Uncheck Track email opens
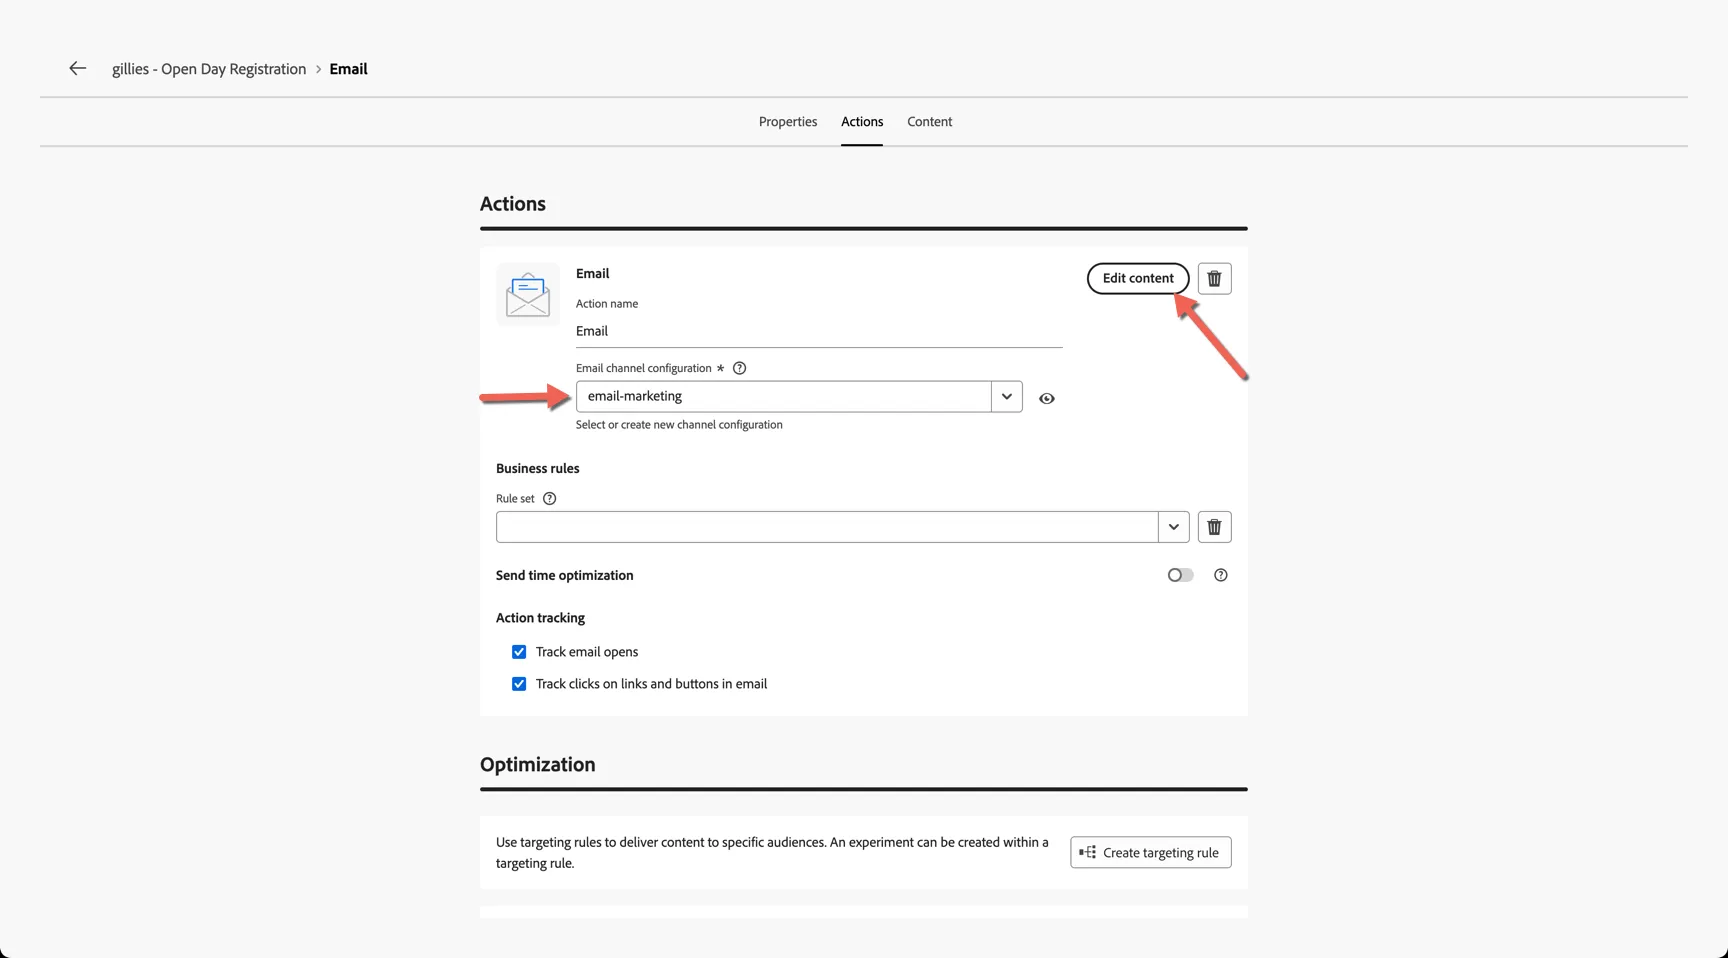Screen dimensions: 1728x958 519,652
